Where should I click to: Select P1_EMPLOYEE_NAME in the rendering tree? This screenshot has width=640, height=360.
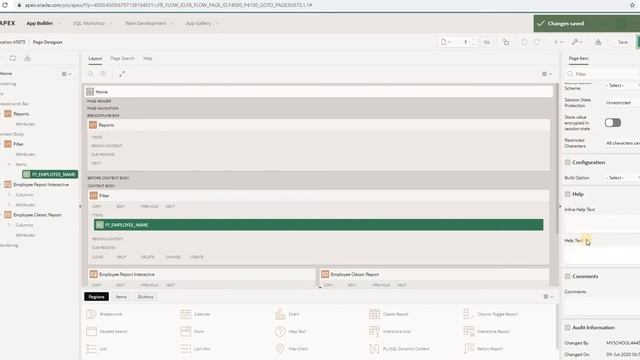[x=50, y=174]
